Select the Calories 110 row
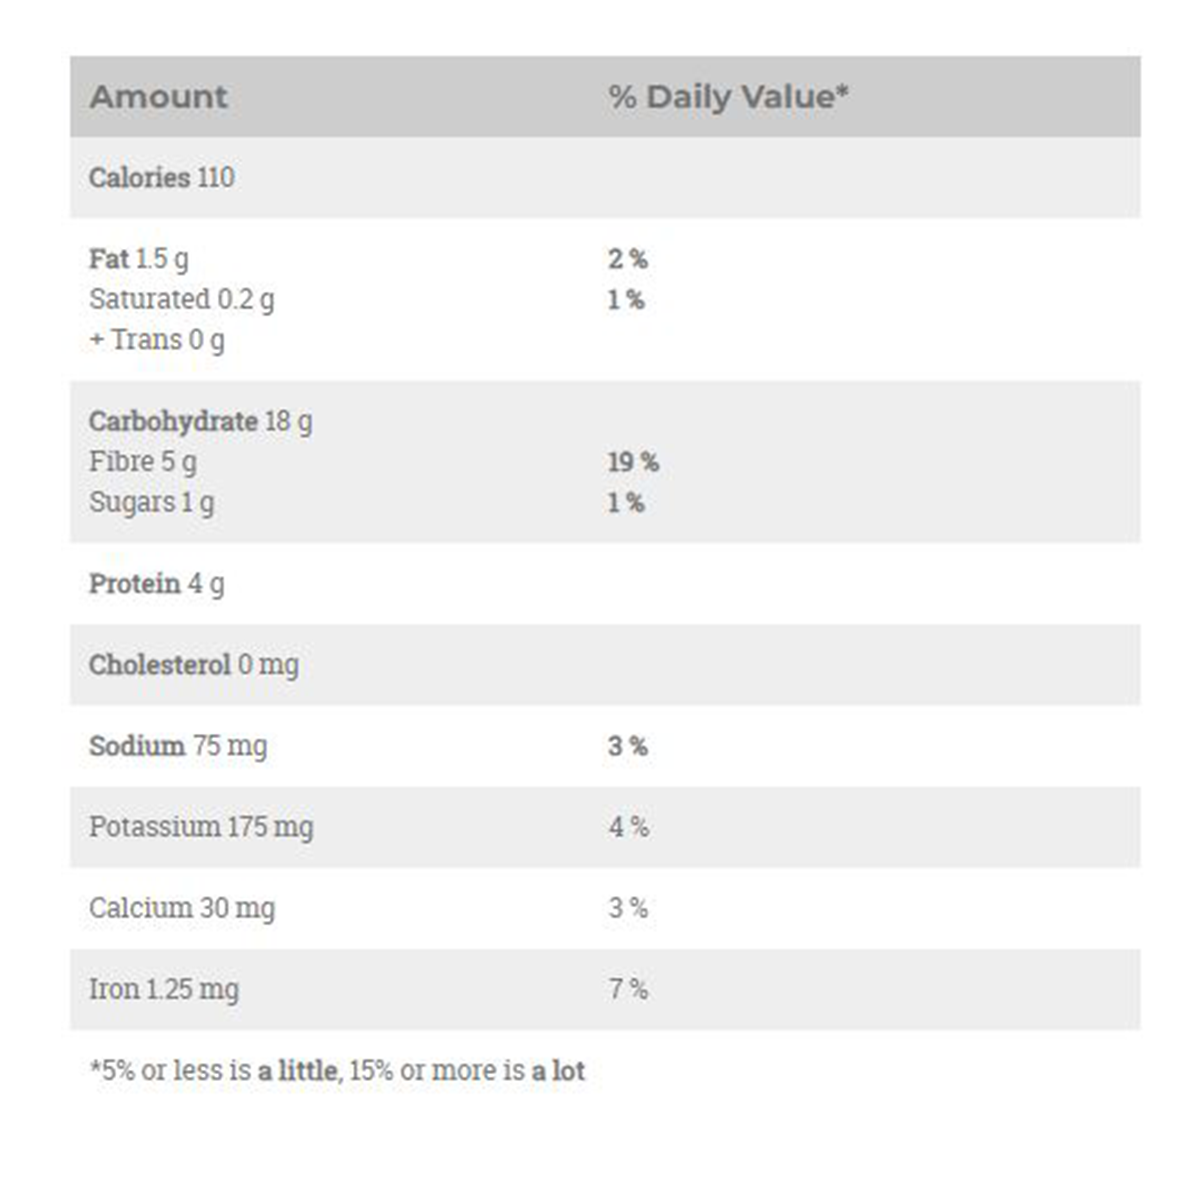Viewport: 1200px width, 1200px height. pos(162,178)
